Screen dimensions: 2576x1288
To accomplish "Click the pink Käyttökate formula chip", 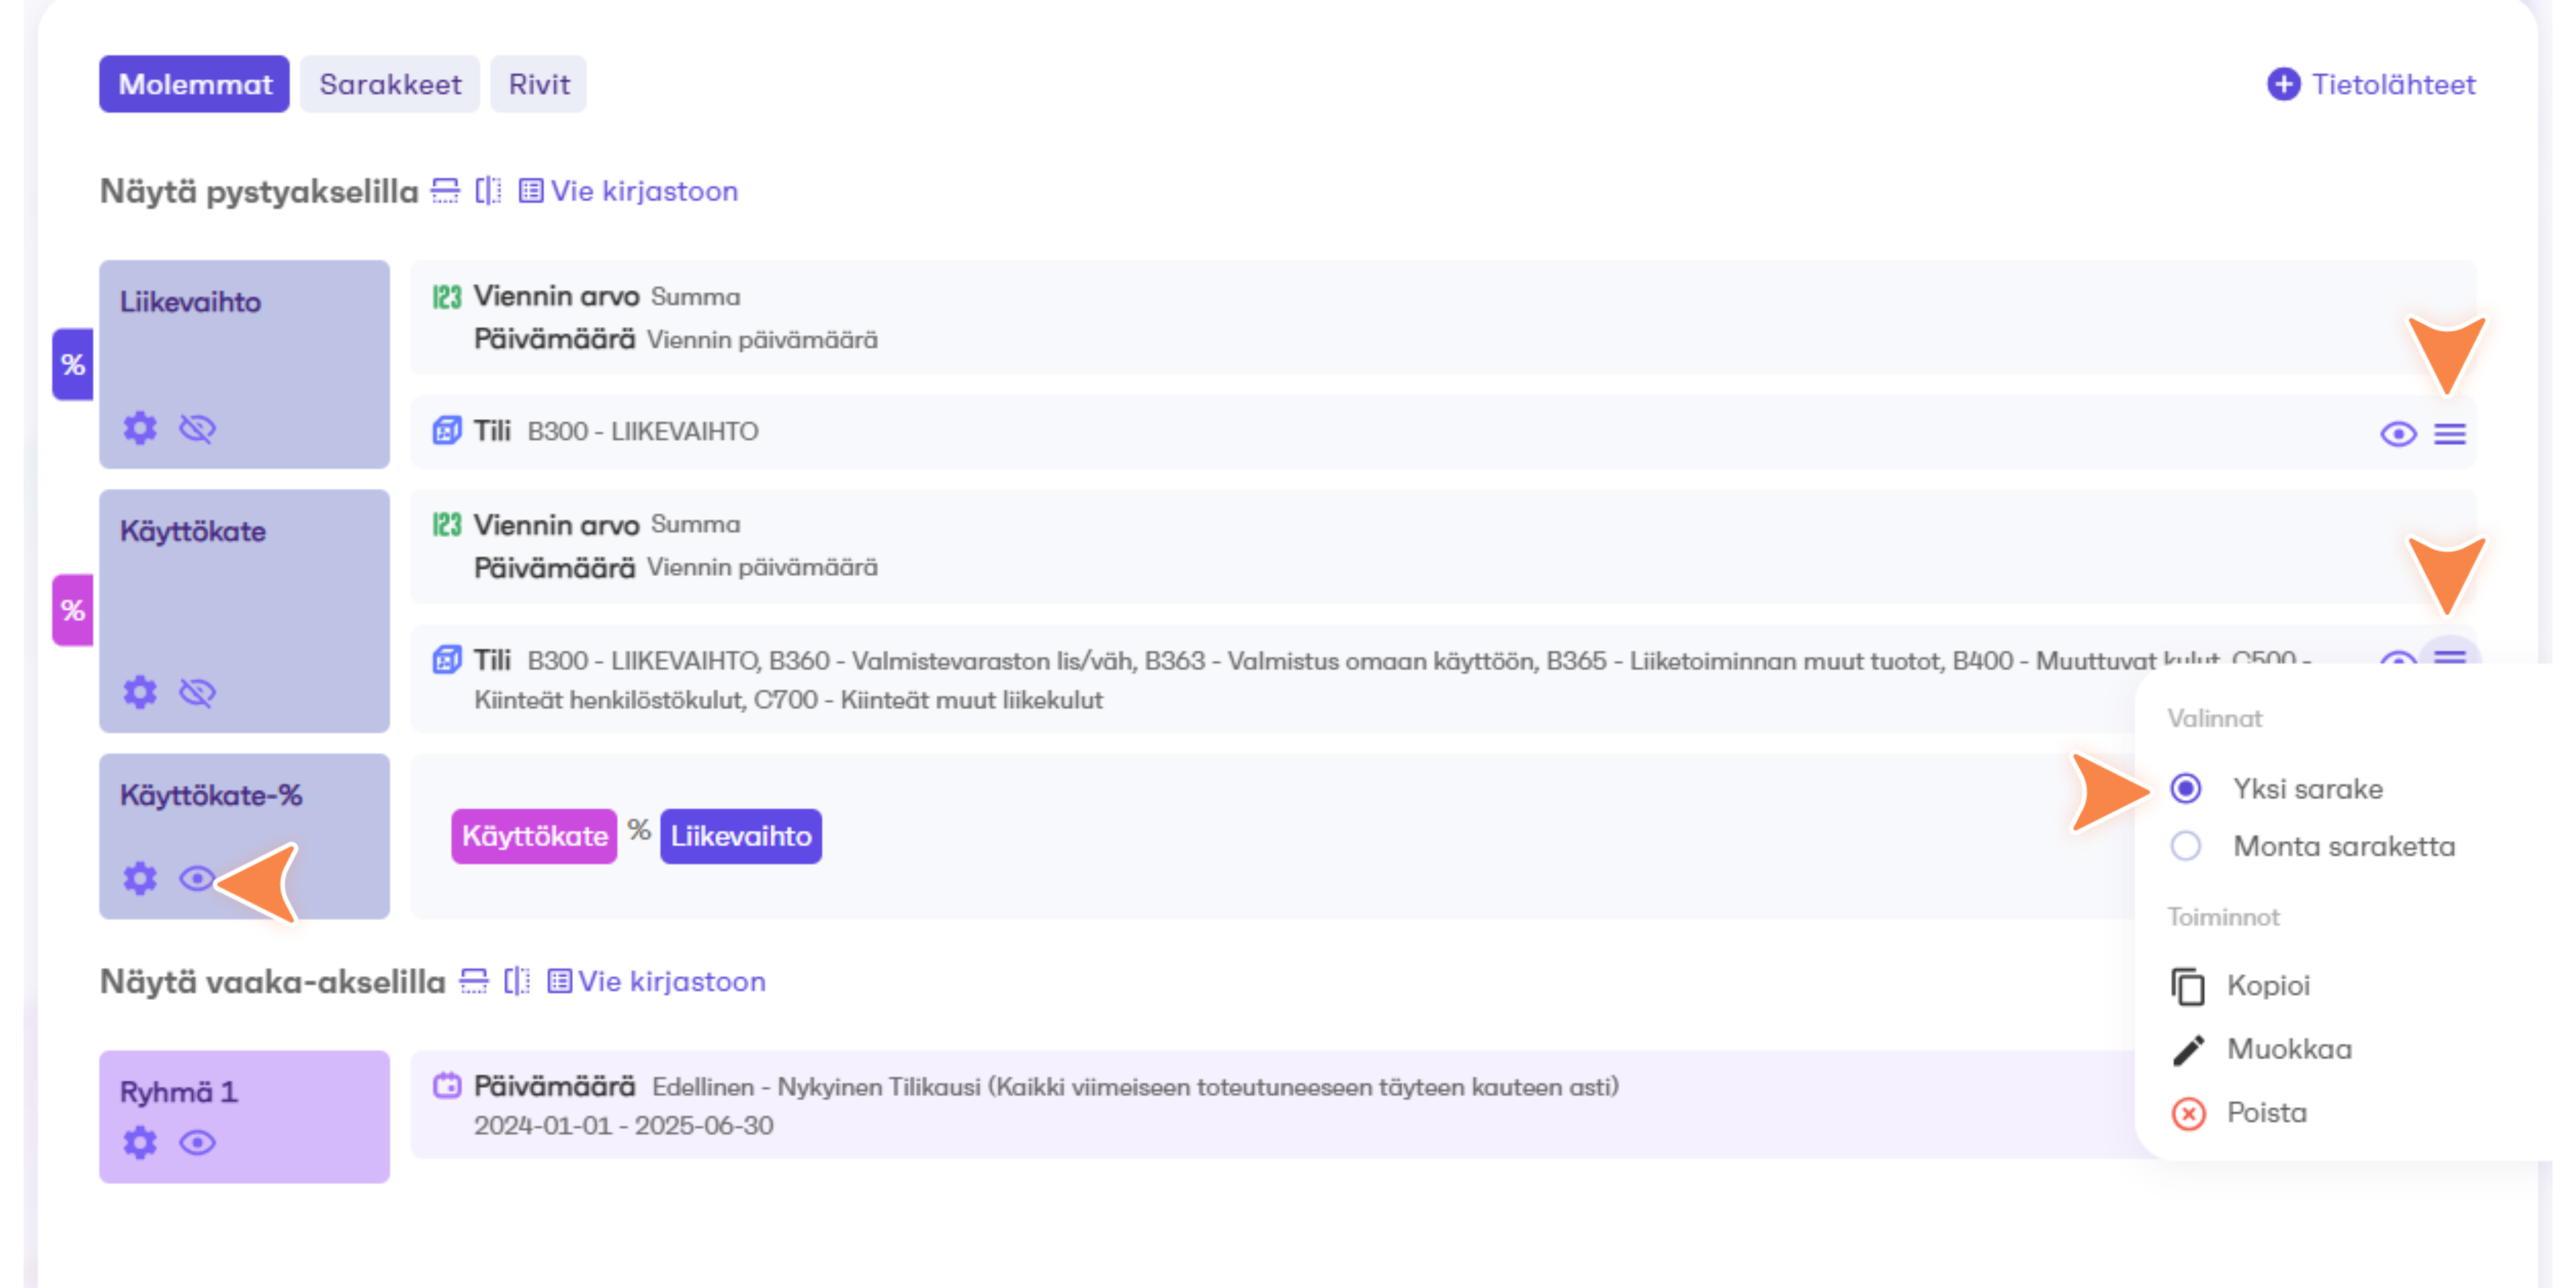I will (x=534, y=836).
